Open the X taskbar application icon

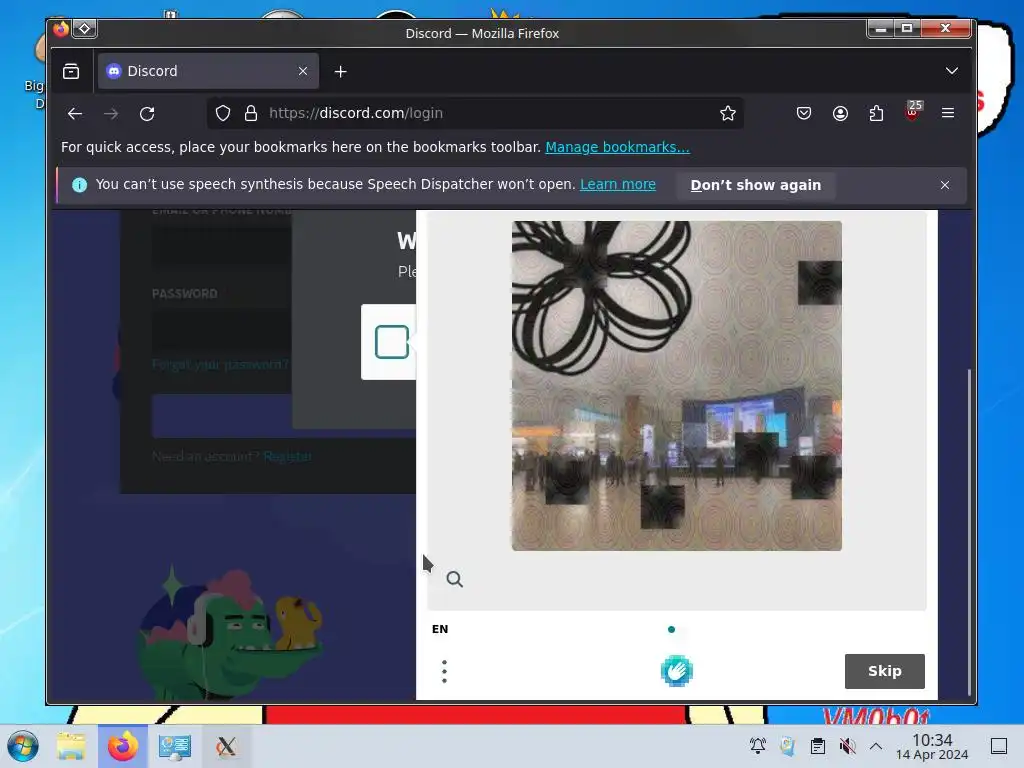point(226,746)
